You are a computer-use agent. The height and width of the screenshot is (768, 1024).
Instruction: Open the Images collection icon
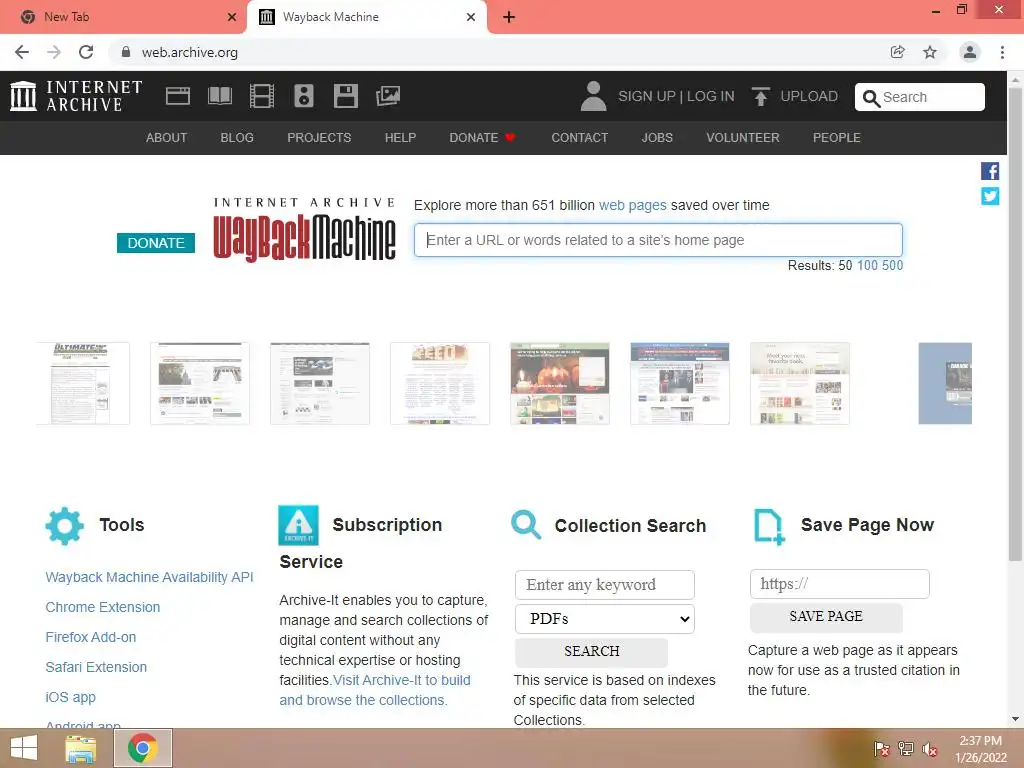pos(388,96)
